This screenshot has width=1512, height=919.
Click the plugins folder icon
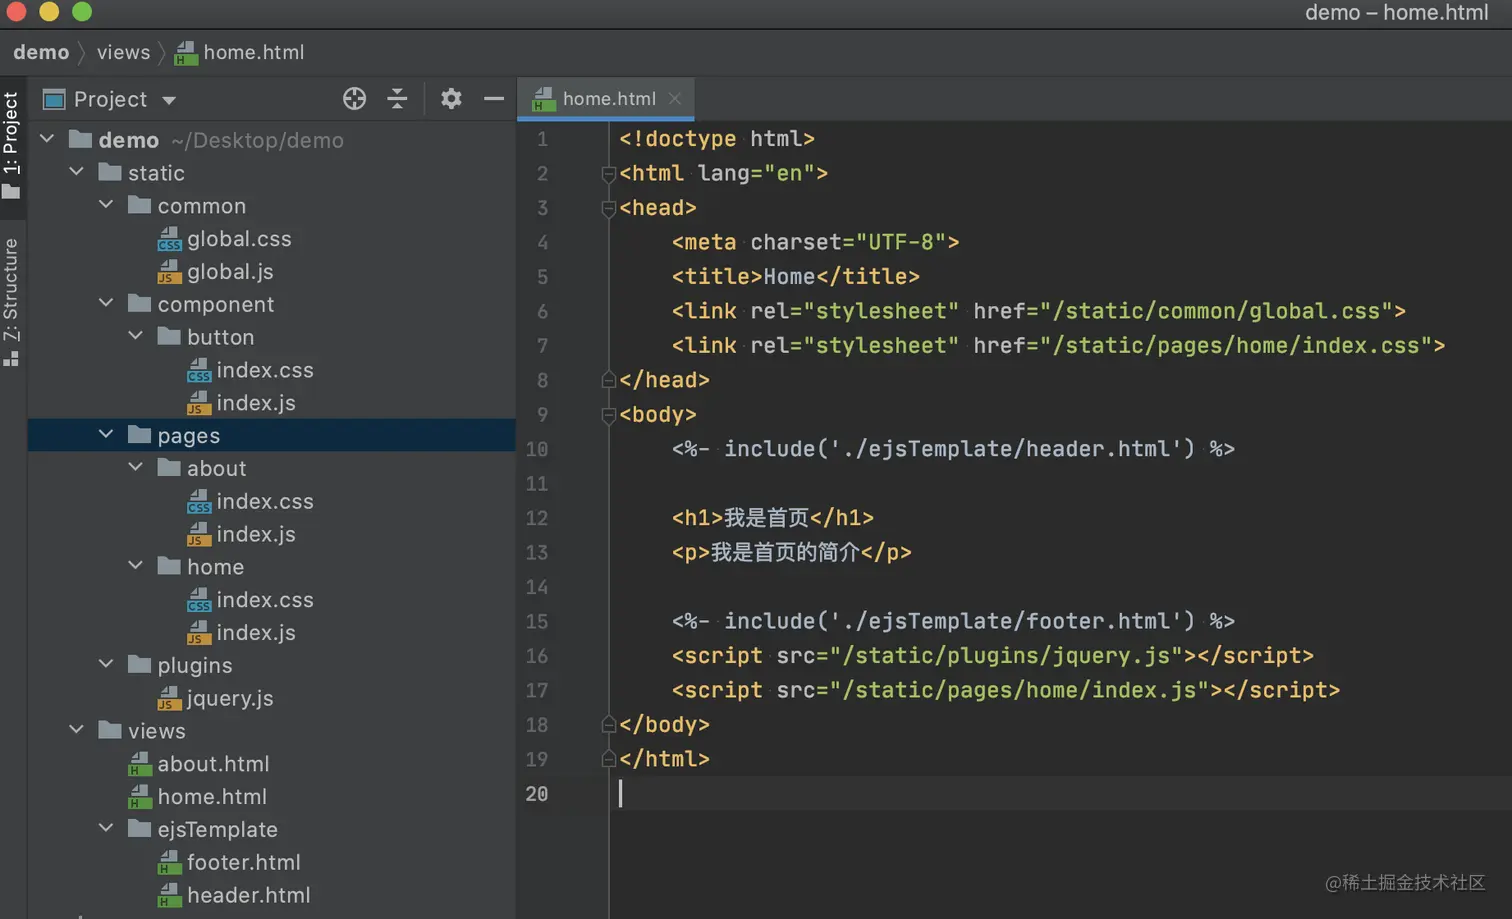pos(140,664)
